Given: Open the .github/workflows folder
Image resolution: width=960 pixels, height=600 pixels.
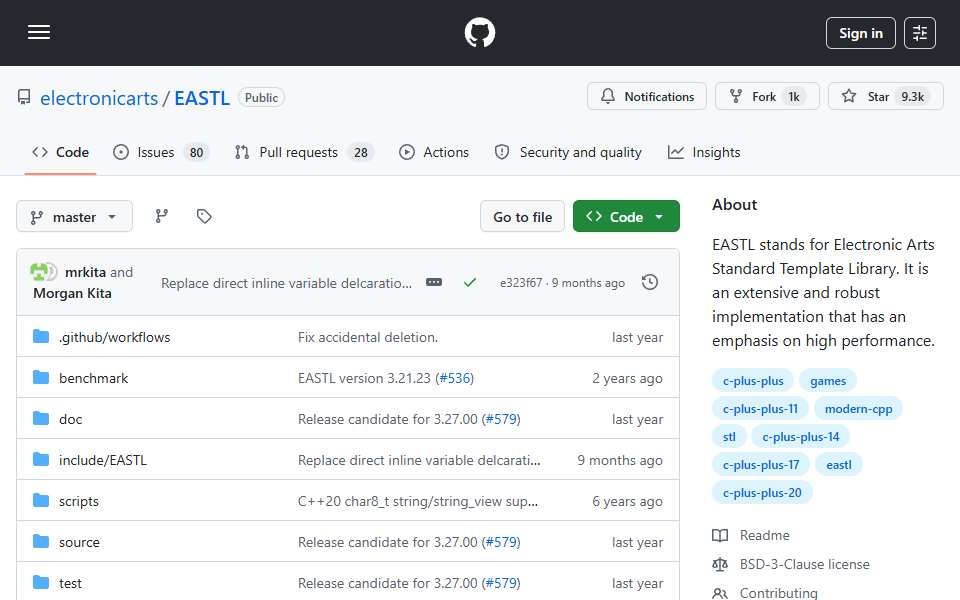Looking at the screenshot, I should pos(114,337).
